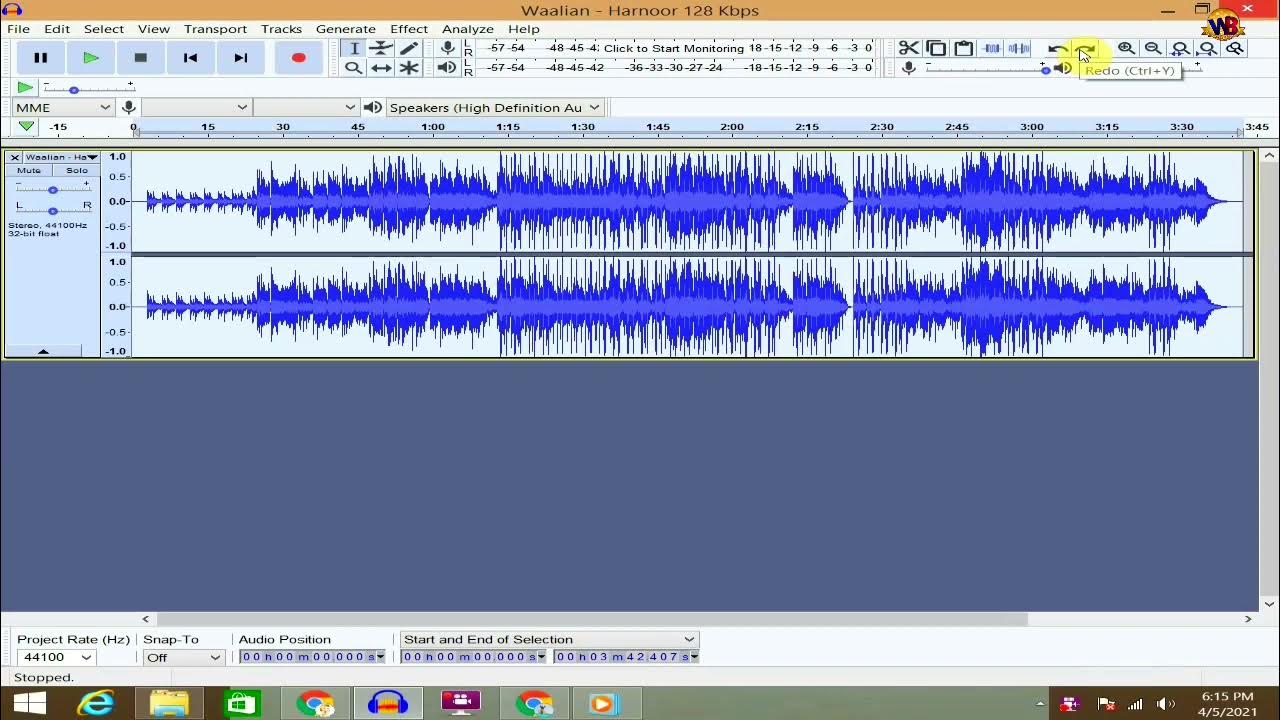The width and height of the screenshot is (1280, 720).
Task: Mute the Waalian track
Action: 29,170
